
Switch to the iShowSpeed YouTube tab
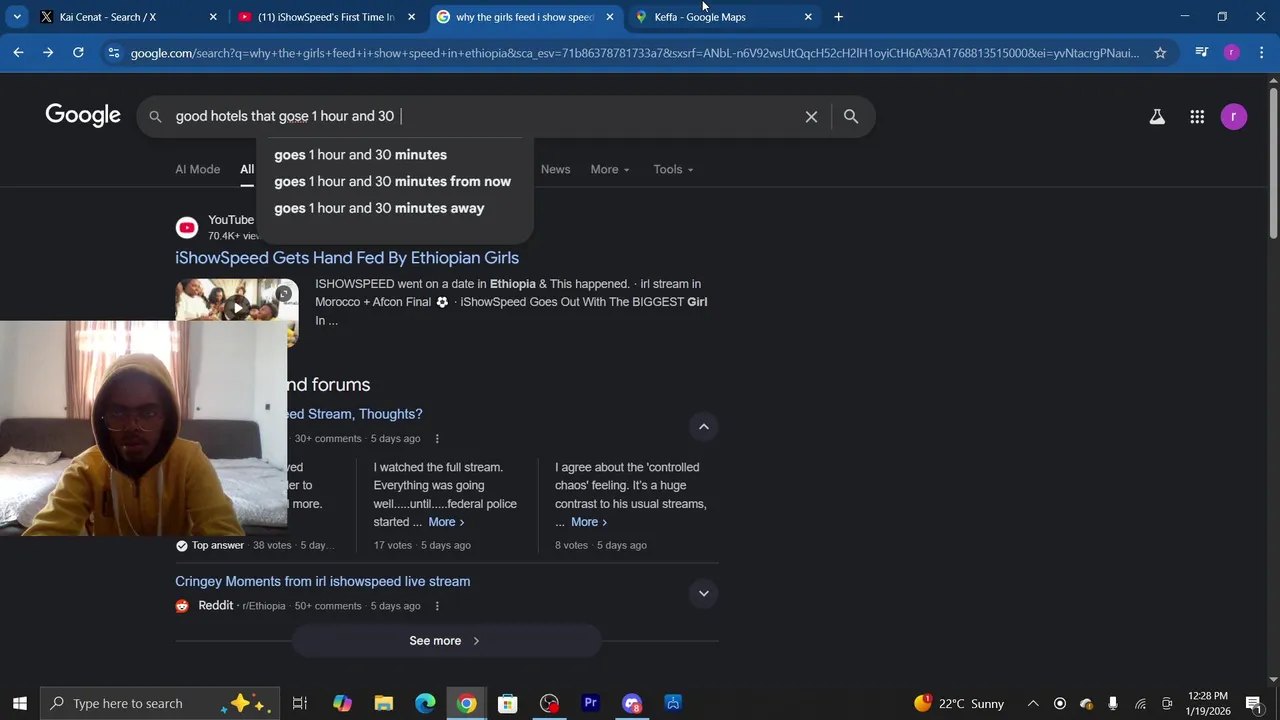click(327, 17)
